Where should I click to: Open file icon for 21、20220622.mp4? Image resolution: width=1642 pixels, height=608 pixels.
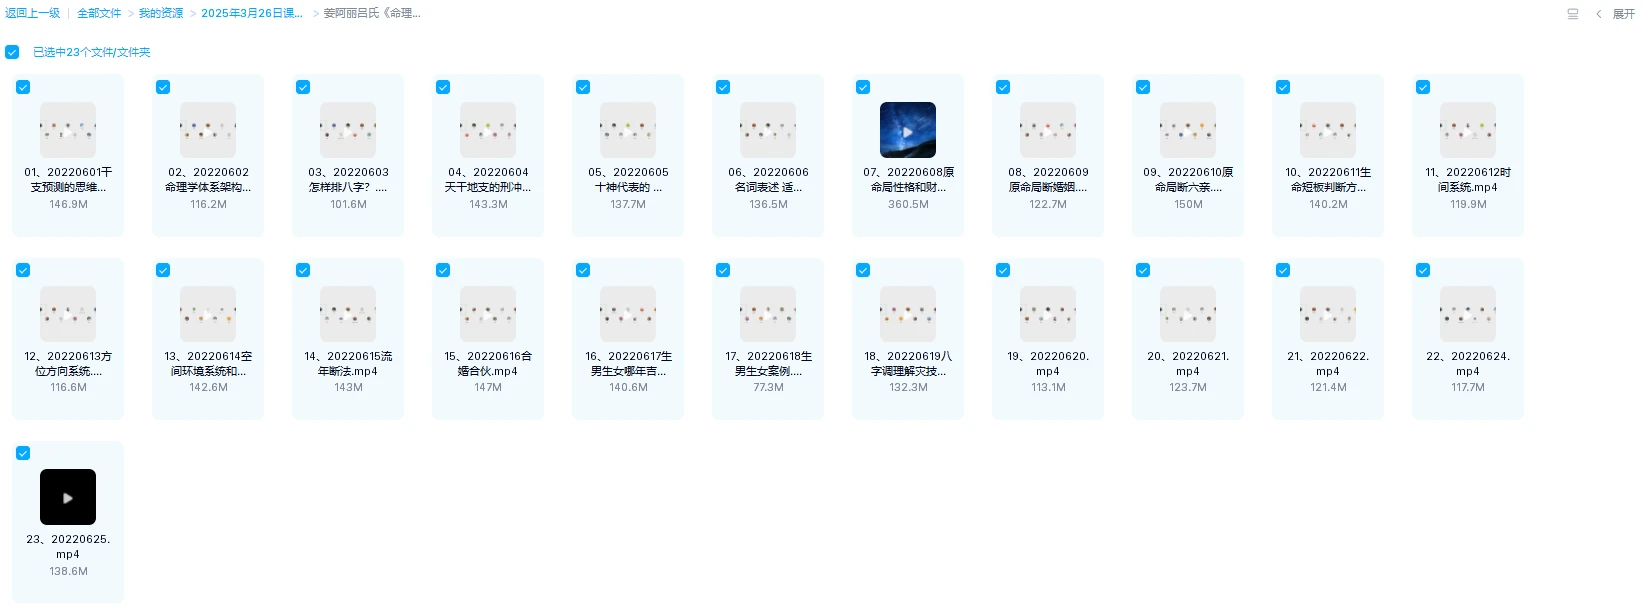1328,314
